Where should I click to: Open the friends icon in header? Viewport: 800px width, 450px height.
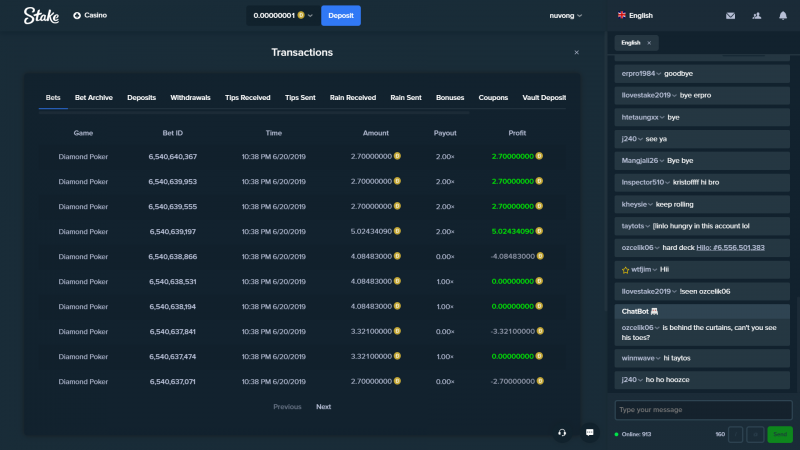pyautogui.click(x=757, y=16)
